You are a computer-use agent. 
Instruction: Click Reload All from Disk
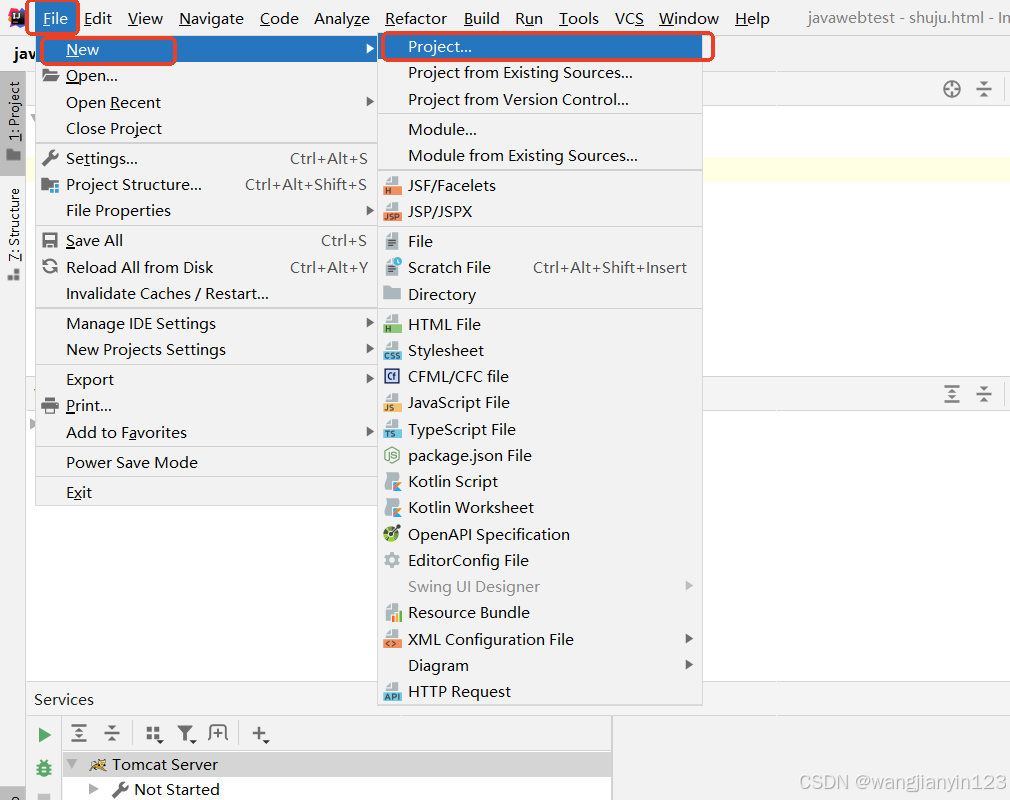206,267
